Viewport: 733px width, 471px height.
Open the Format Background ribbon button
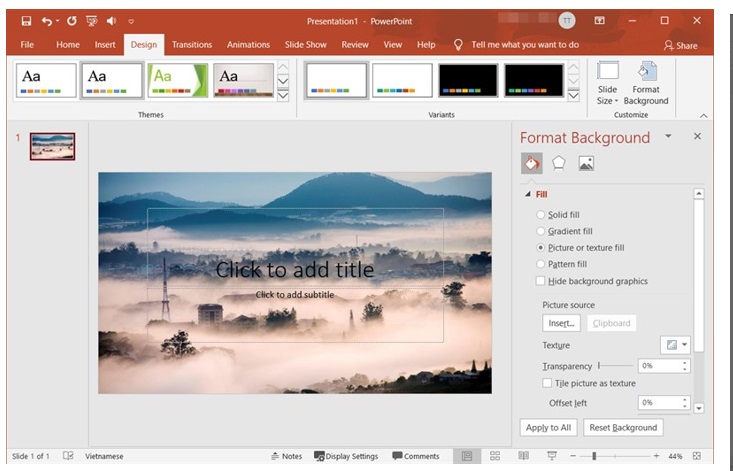click(x=646, y=82)
